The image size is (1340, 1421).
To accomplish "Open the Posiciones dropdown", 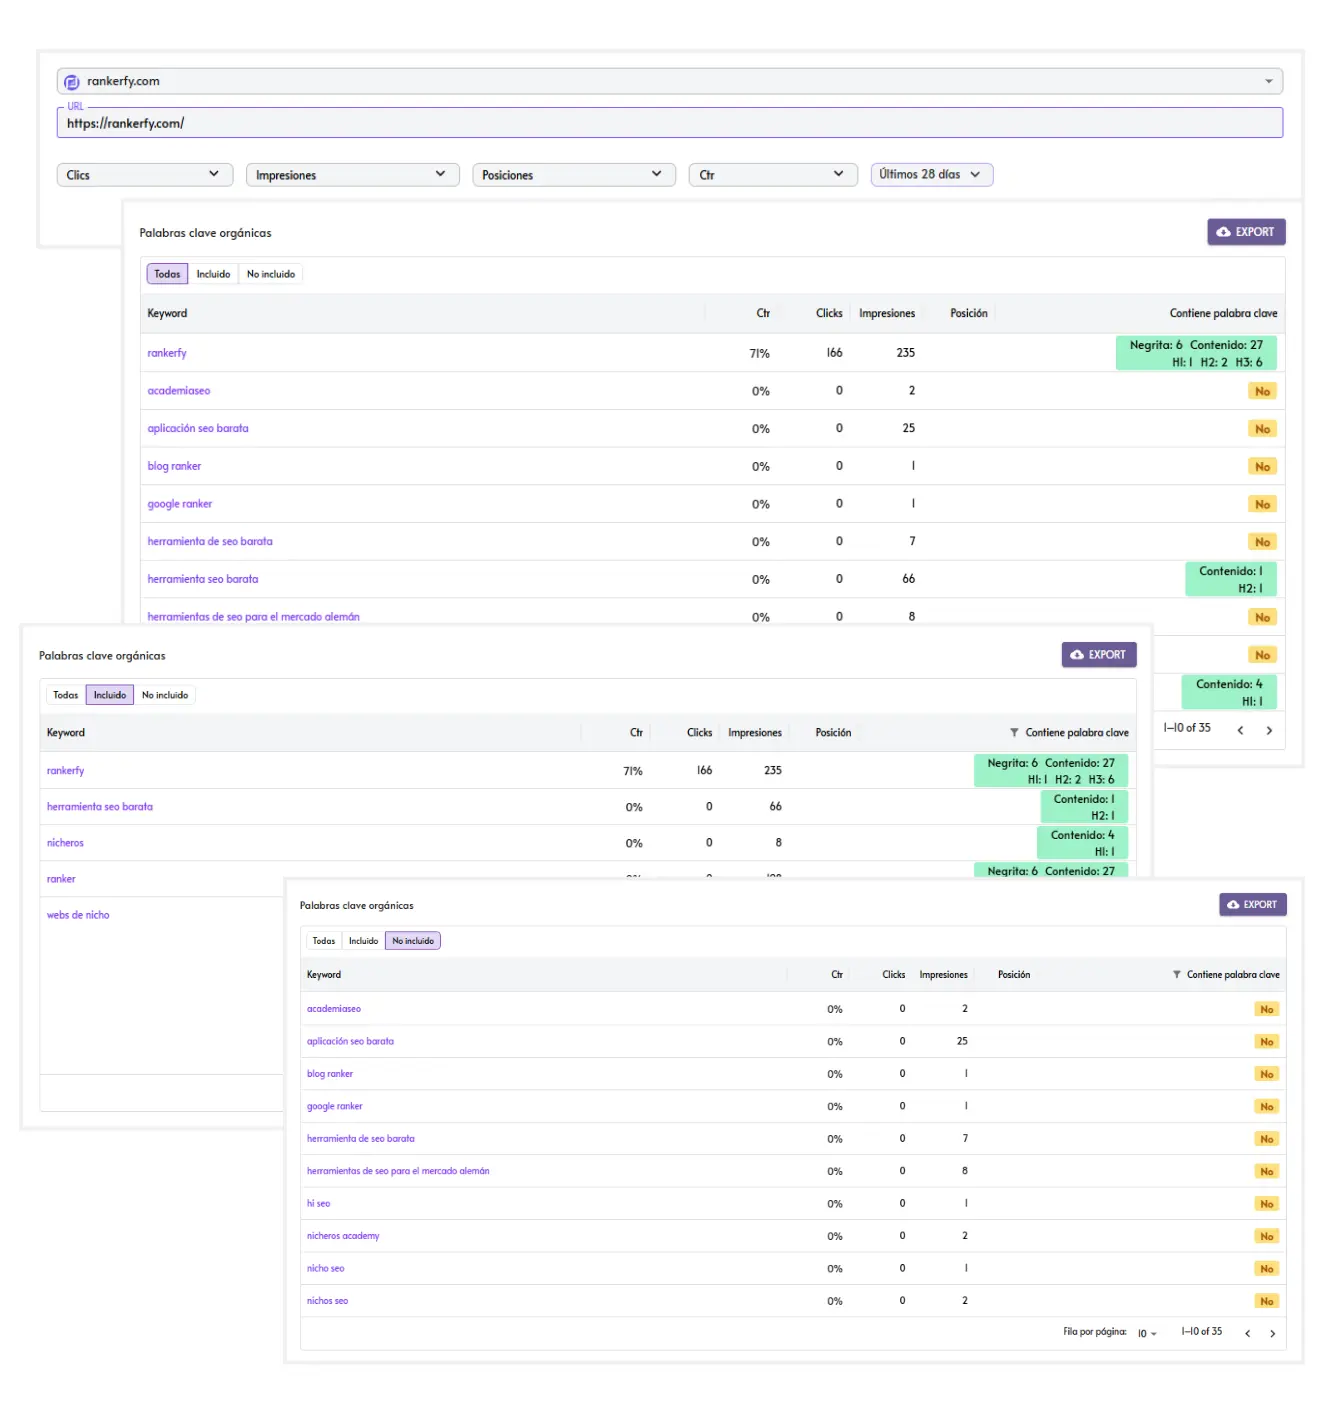I will (x=573, y=175).
